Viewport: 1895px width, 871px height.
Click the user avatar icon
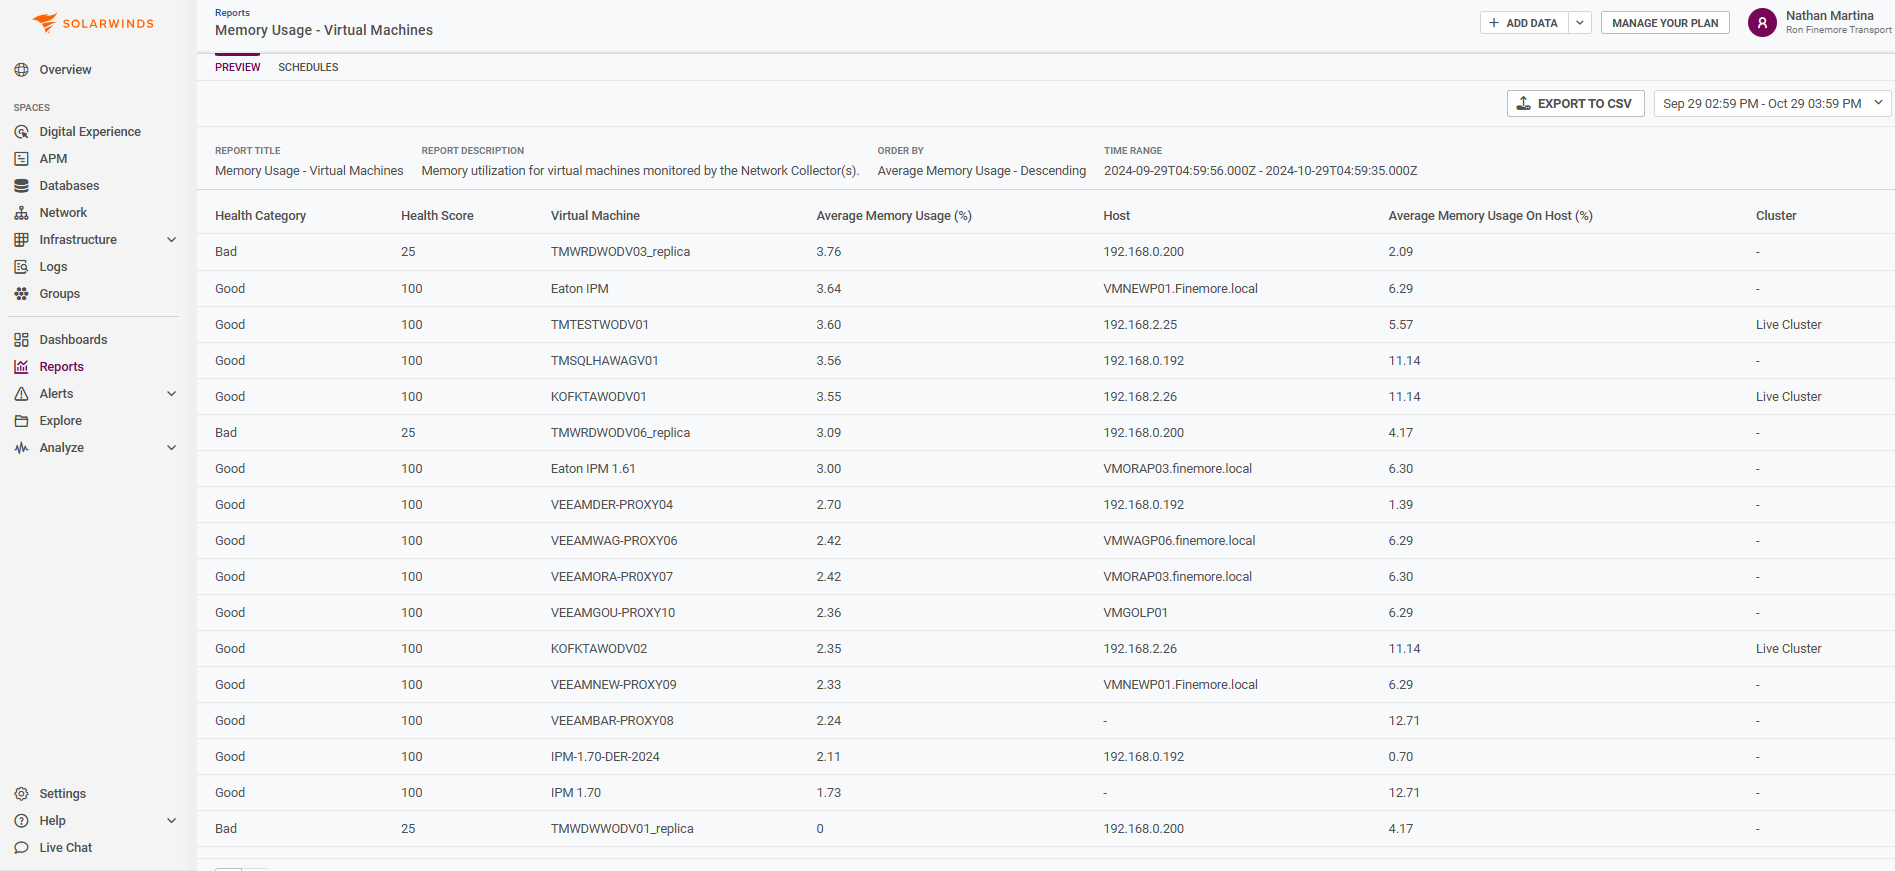point(1762,22)
